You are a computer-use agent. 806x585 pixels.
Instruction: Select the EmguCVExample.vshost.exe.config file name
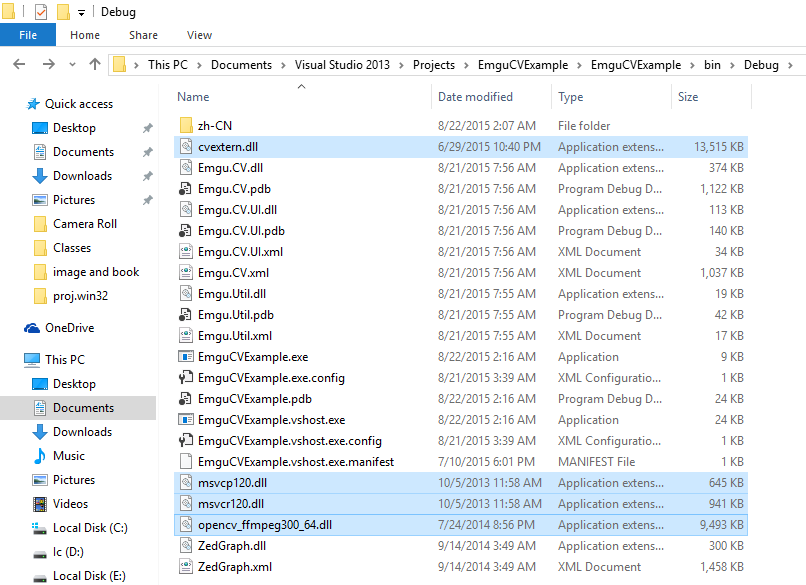290,441
